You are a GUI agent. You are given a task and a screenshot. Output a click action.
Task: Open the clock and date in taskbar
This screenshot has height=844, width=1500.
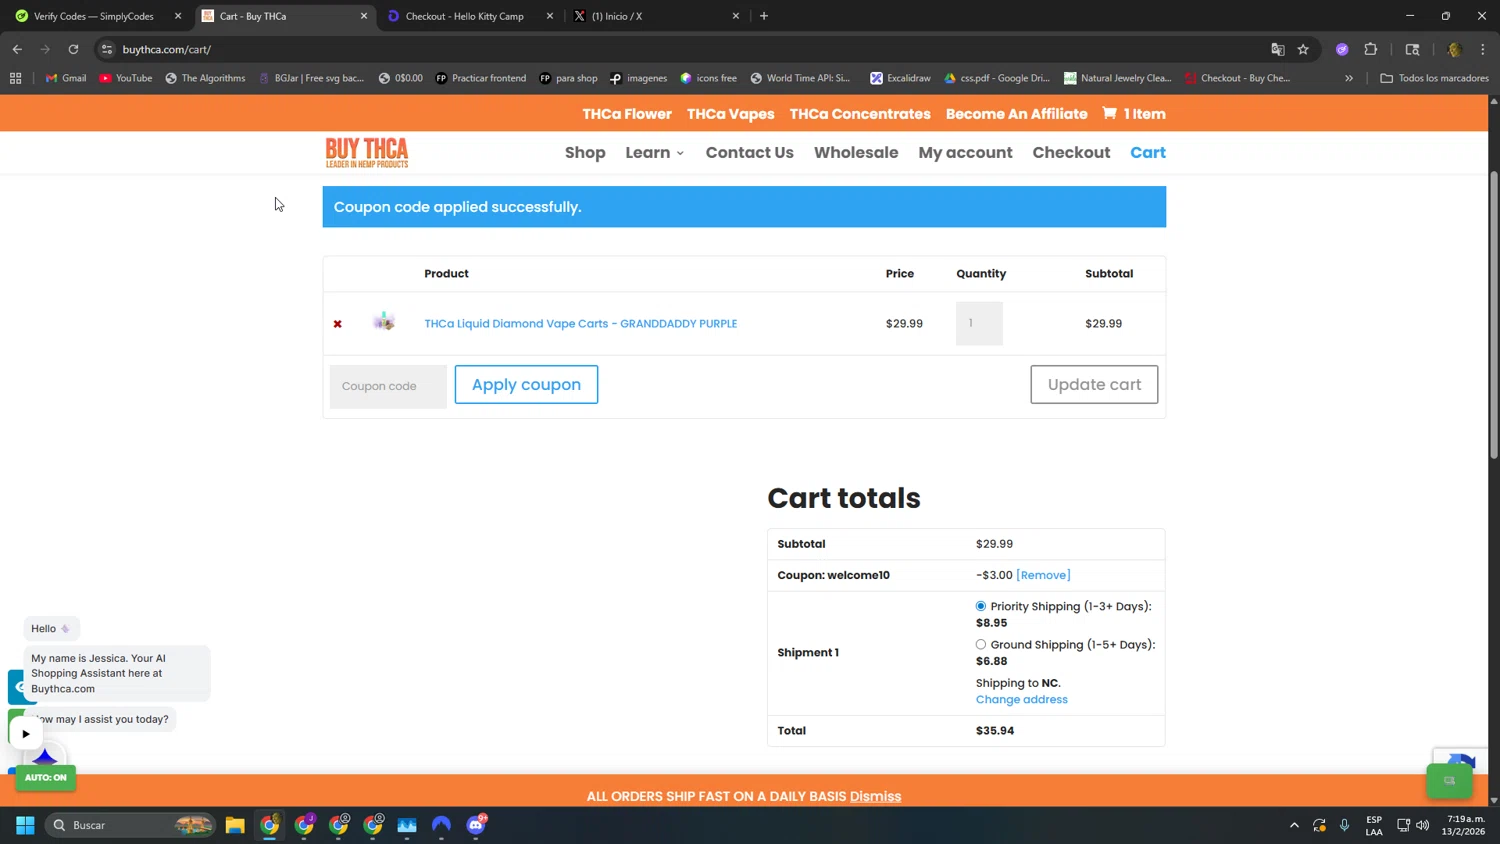click(1463, 825)
